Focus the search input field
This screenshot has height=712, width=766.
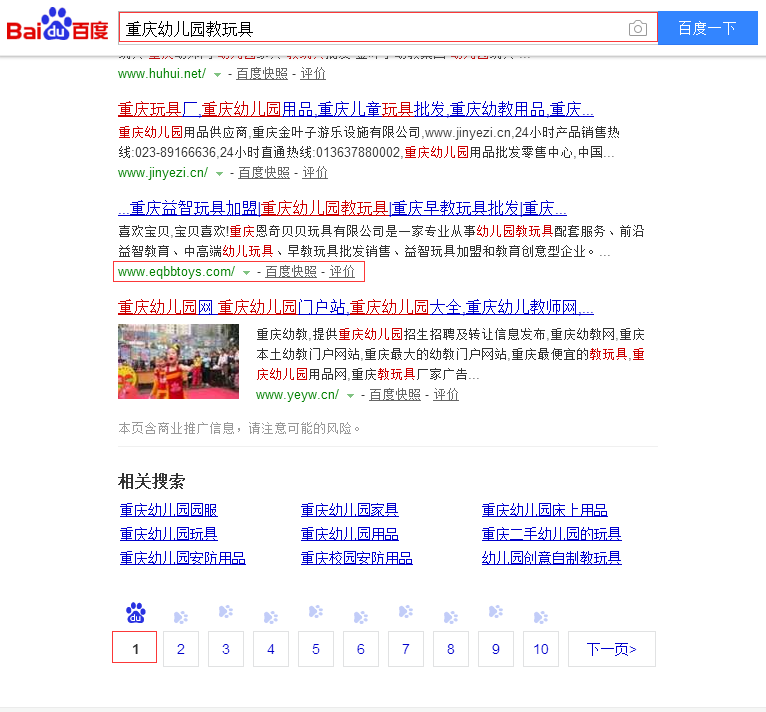coord(370,28)
